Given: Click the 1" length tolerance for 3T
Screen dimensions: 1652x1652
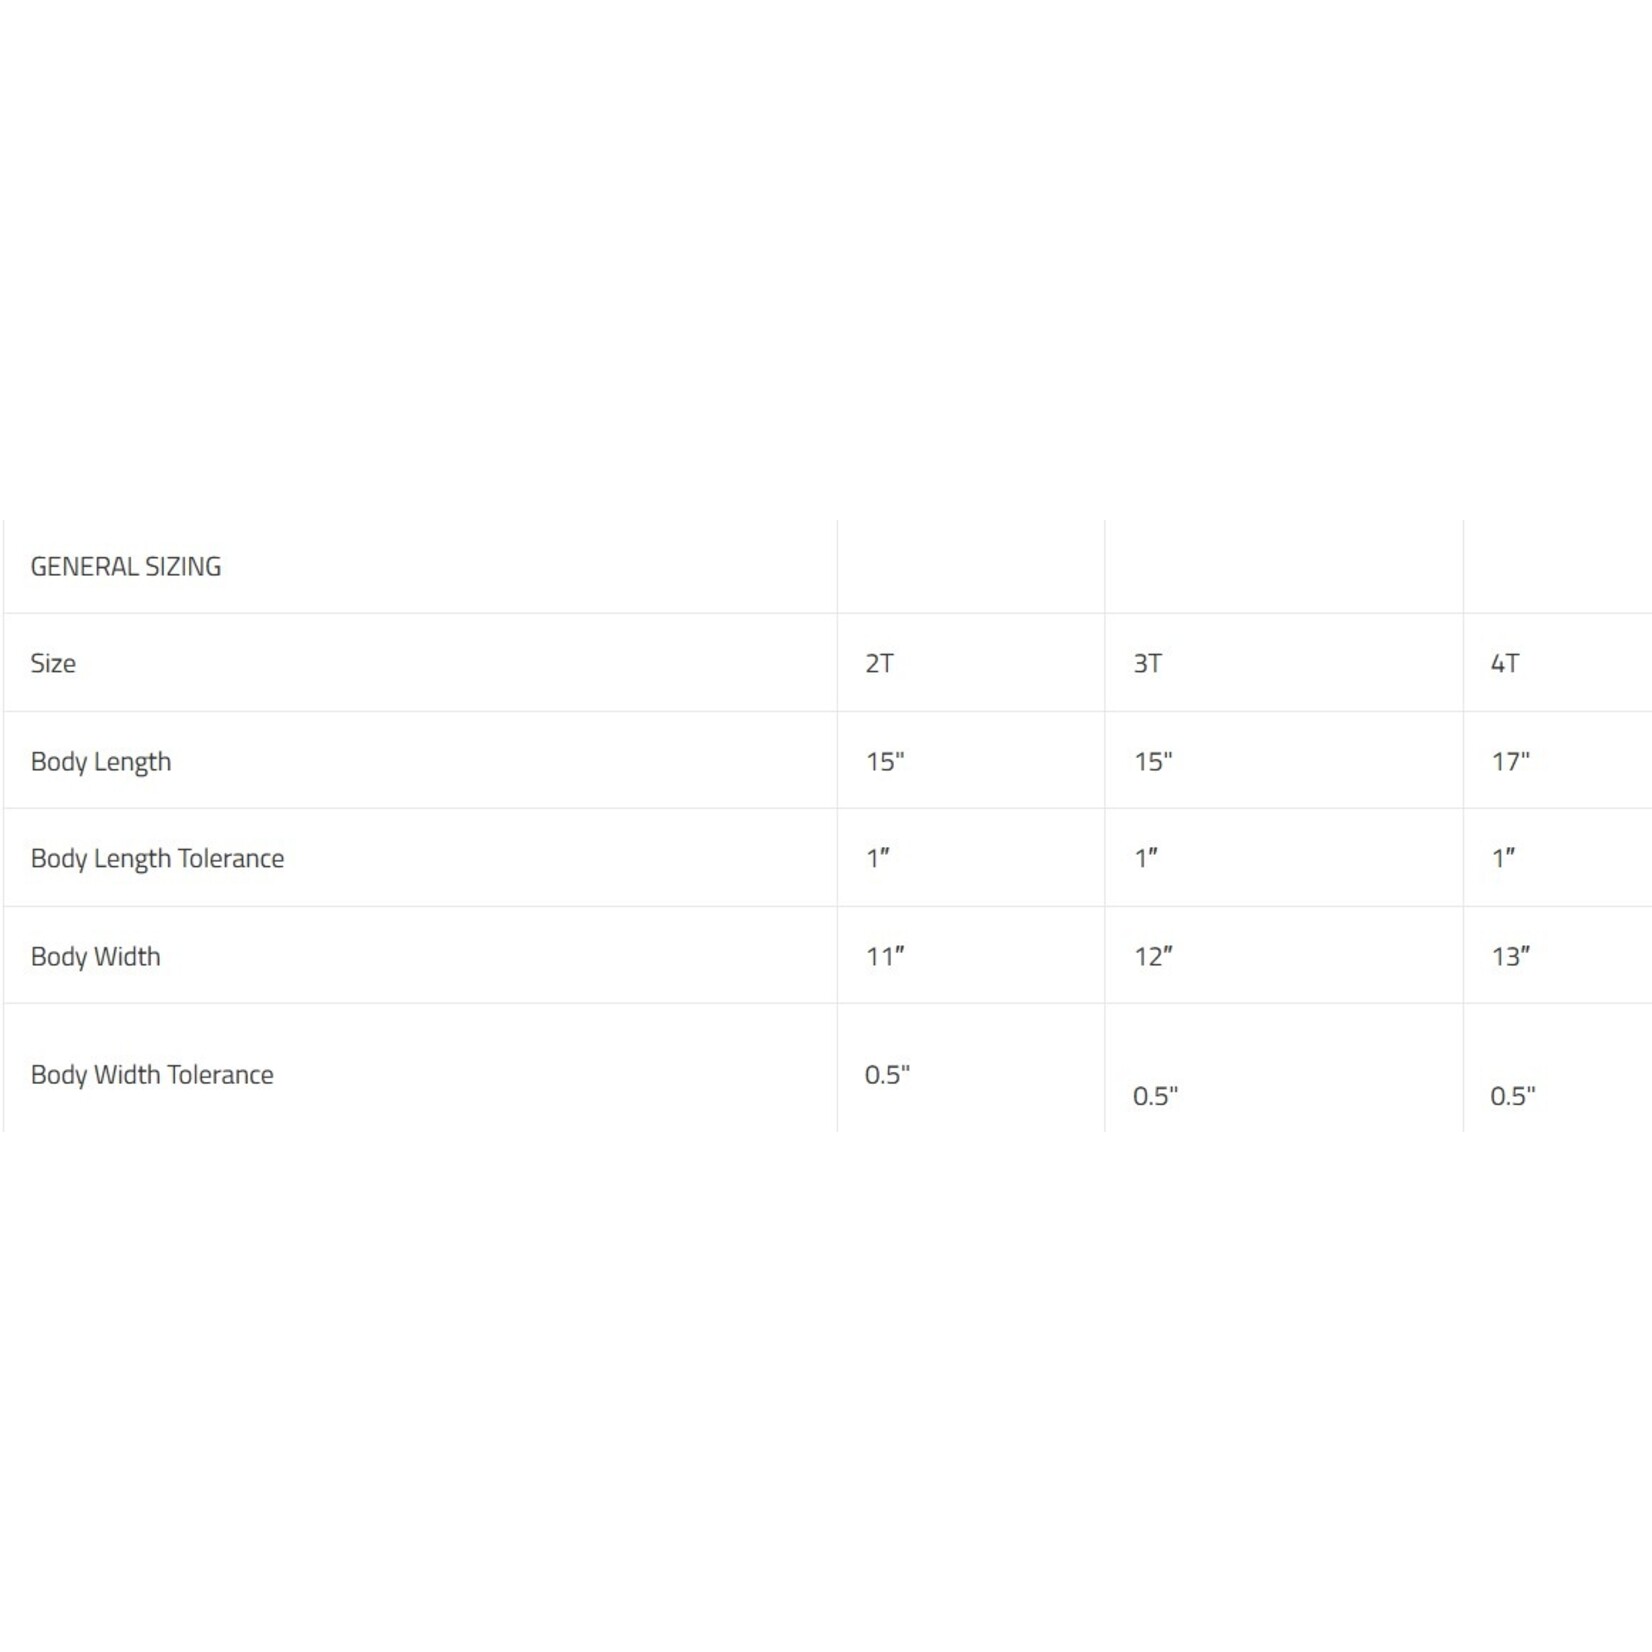Looking at the screenshot, I should pyautogui.click(x=1146, y=859).
